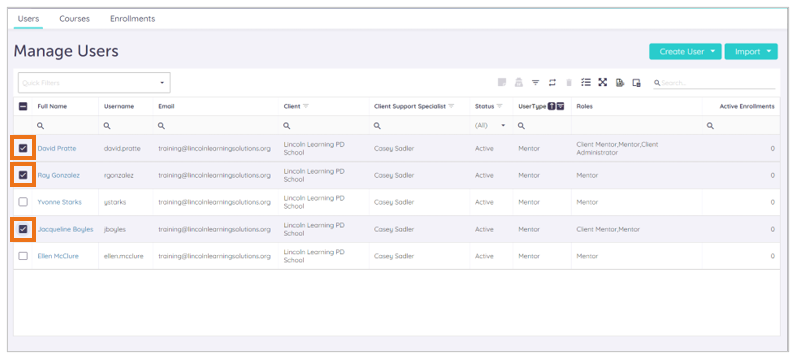
Task: Sort by the Email column header
Action: click(166, 106)
